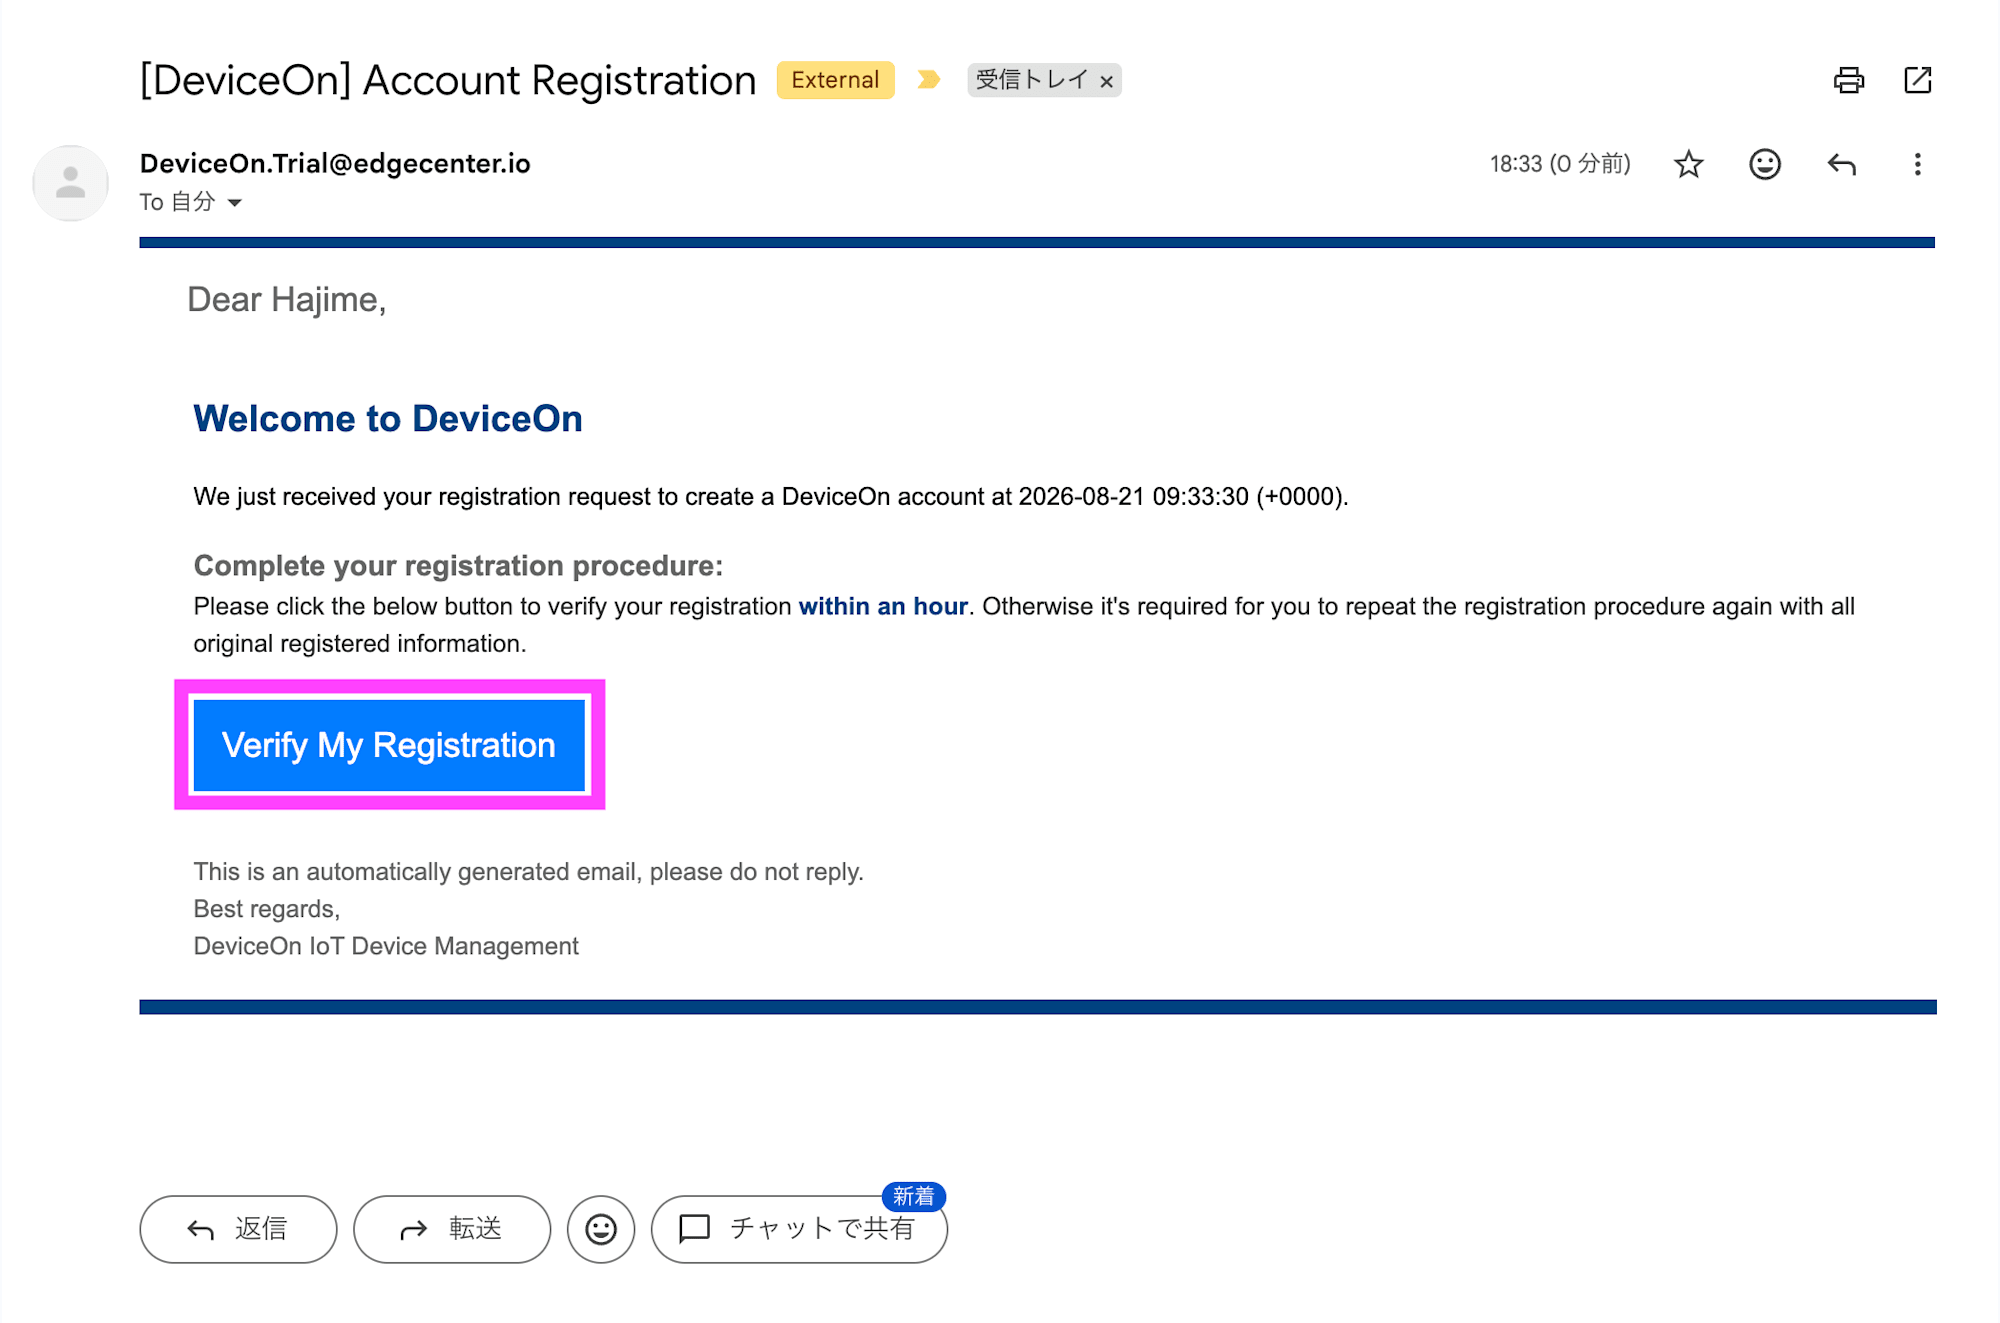Open the three-dot more options menu
The height and width of the screenshot is (1323, 2000).
tap(1917, 164)
